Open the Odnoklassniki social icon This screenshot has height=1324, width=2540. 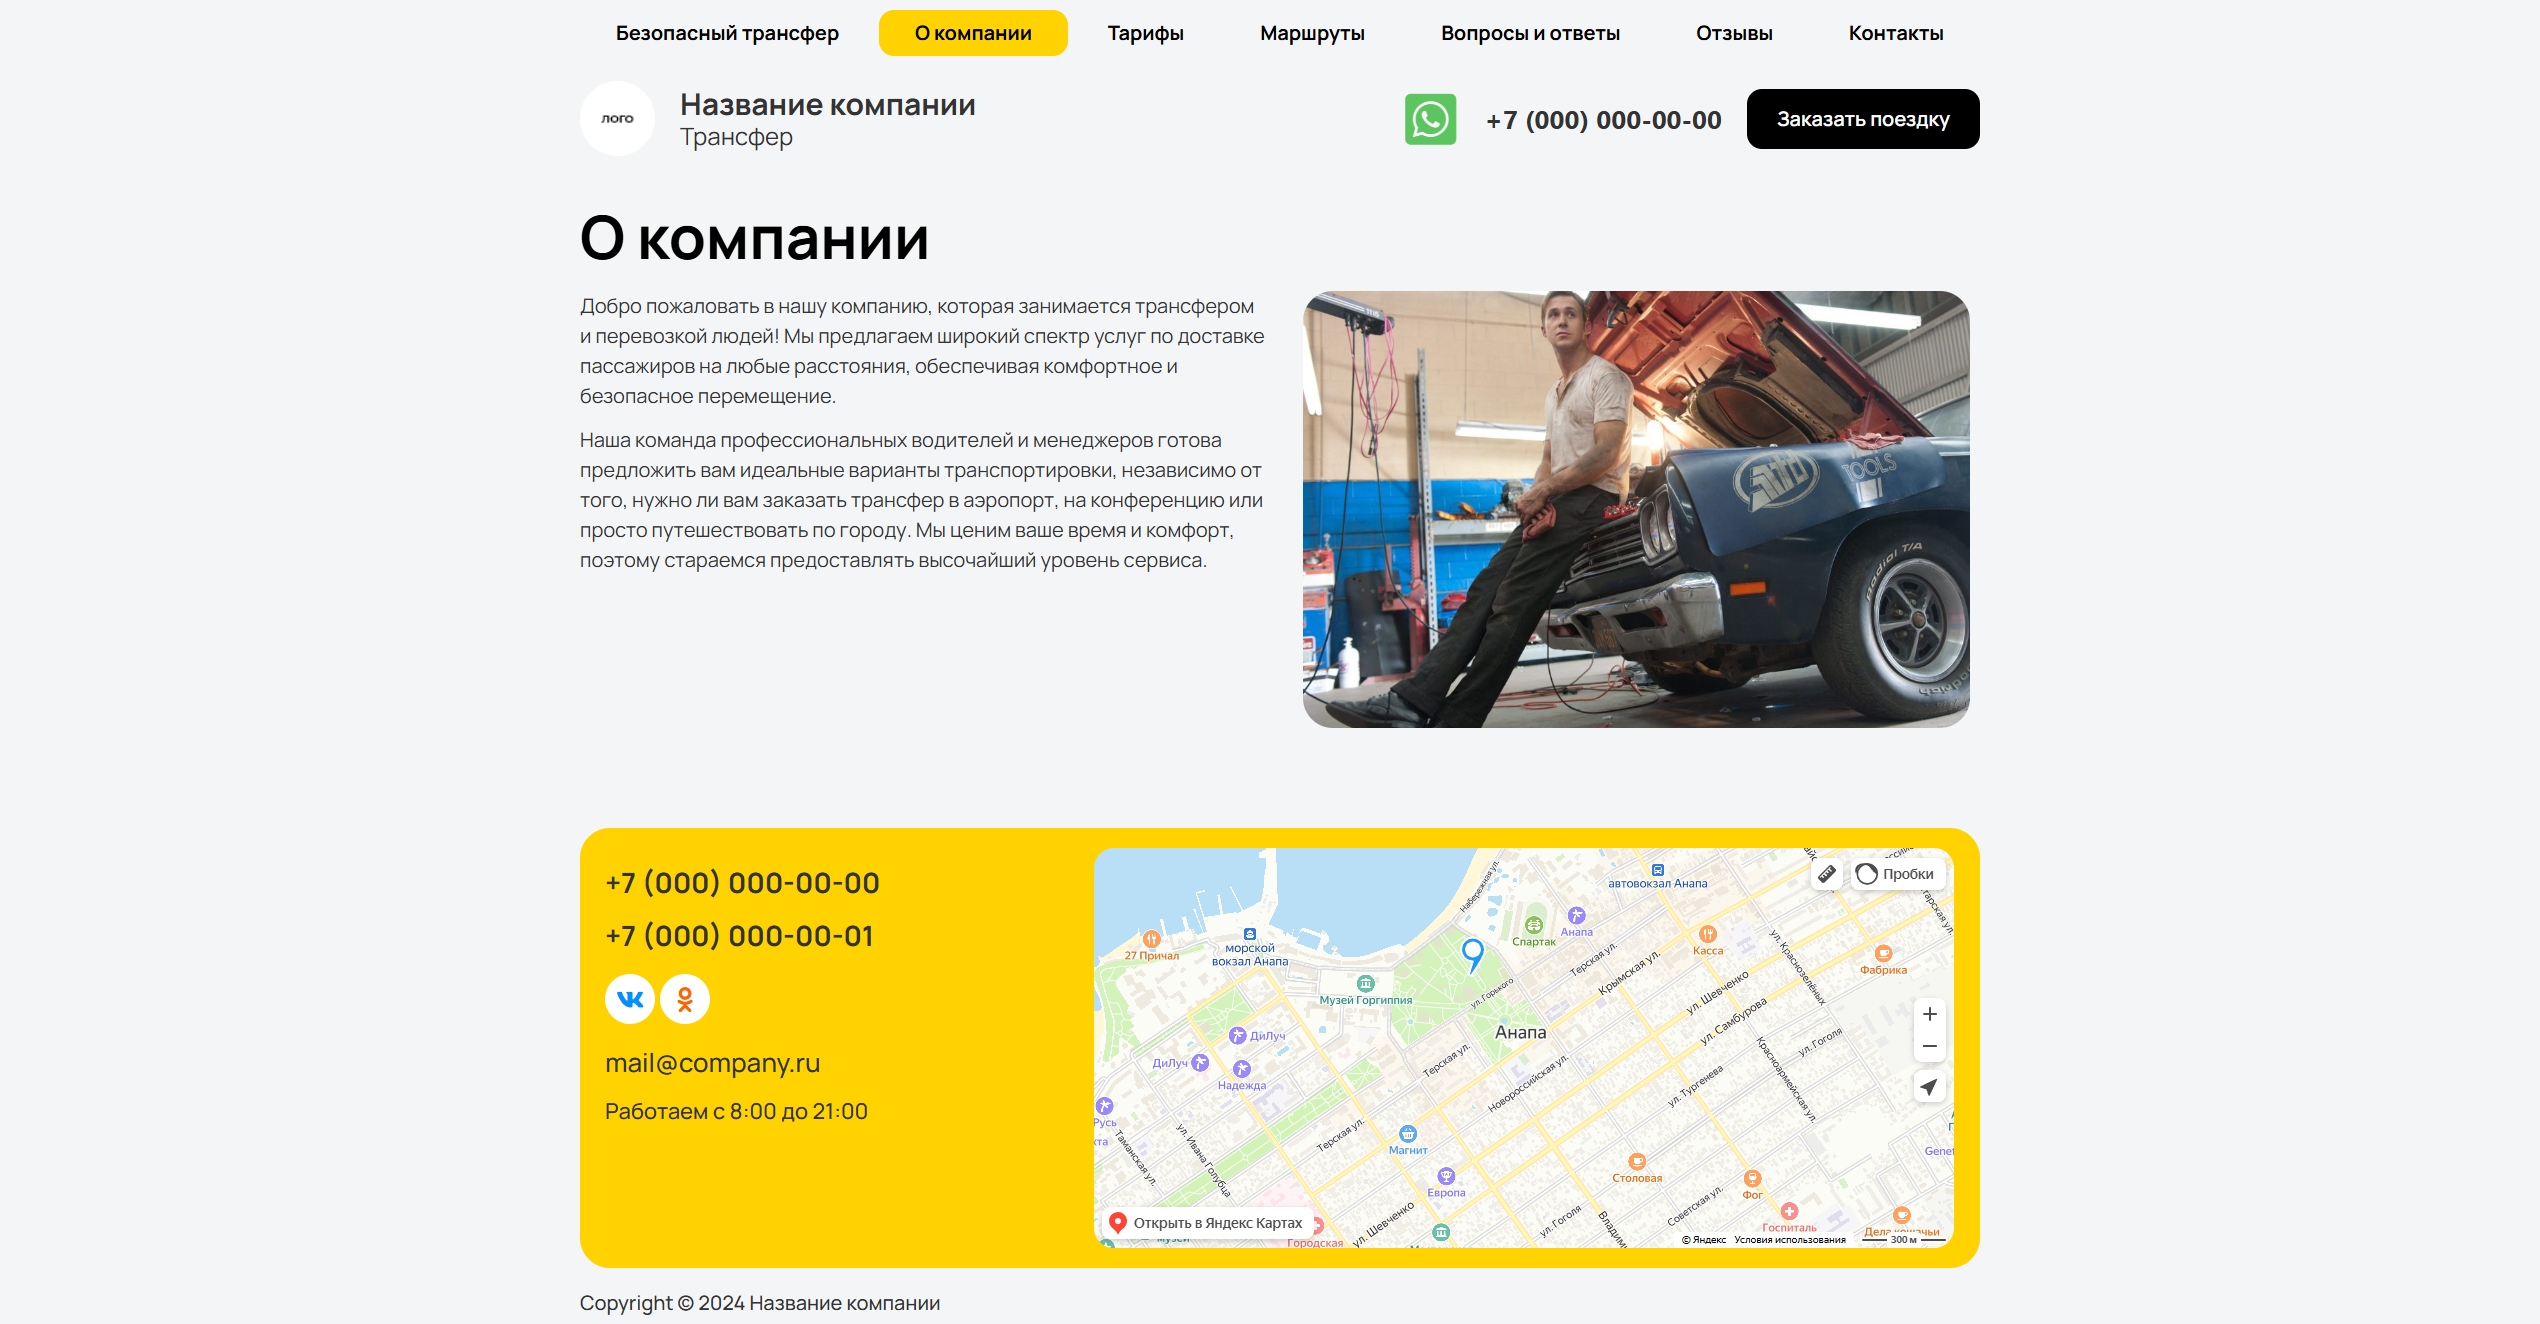685,999
